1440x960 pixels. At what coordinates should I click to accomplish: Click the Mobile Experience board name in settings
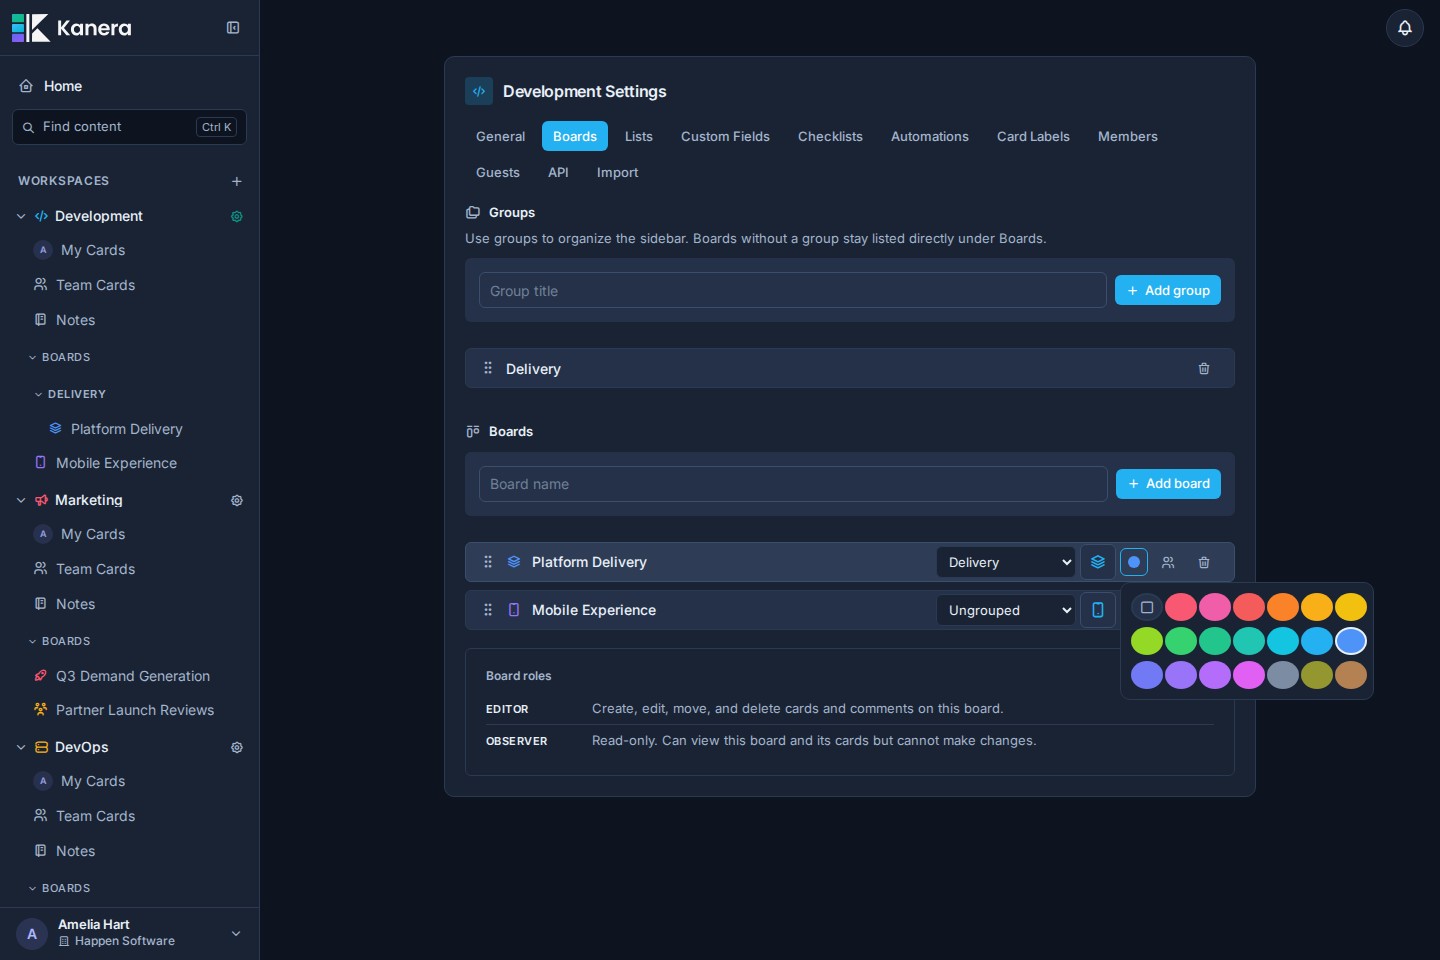click(x=594, y=610)
